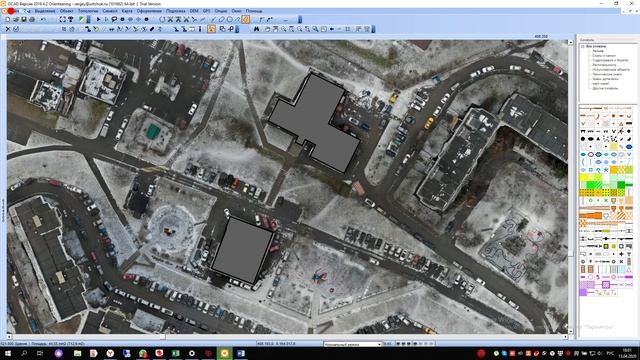Click the map horizontal scrollbar right arrow
Image resolution: width=640 pixels, height=360 pixels.
565,337
